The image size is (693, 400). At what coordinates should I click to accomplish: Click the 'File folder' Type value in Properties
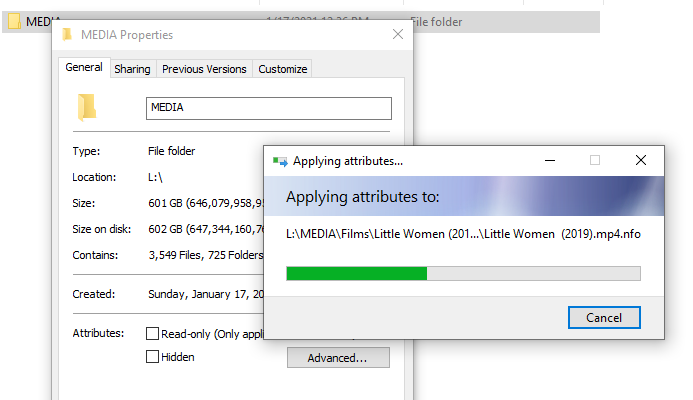171,151
